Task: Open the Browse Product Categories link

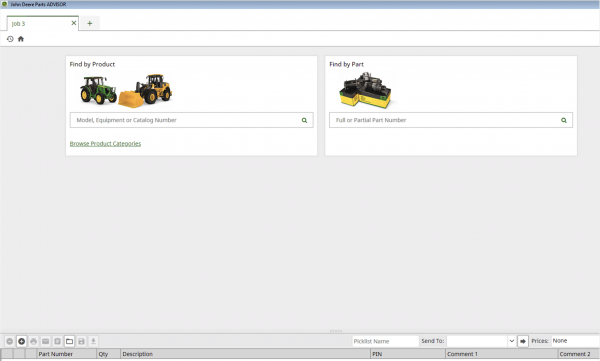Action: pos(105,144)
